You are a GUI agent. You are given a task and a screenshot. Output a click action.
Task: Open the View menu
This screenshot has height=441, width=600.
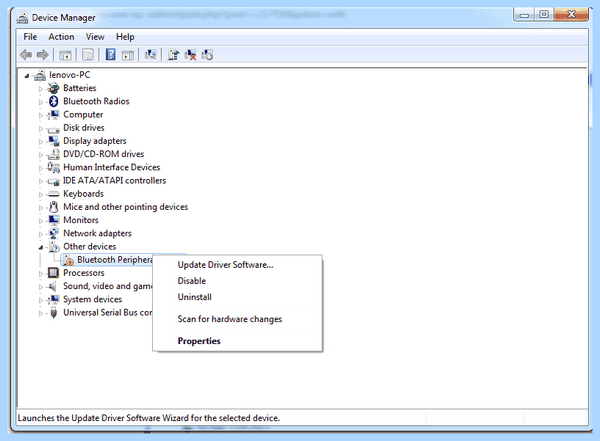(x=95, y=37)
